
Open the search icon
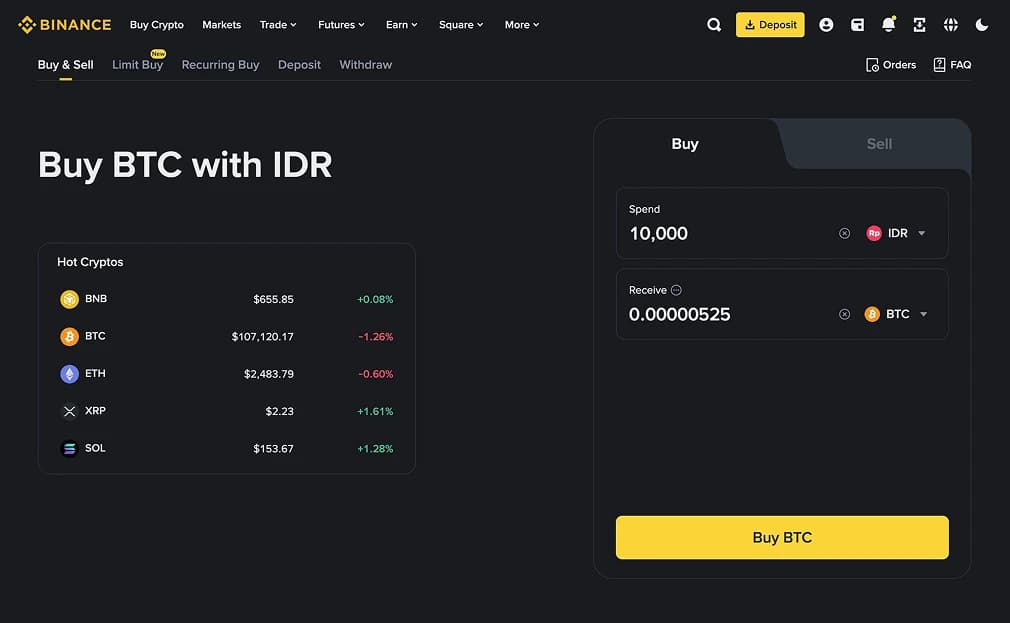[713, 24]
